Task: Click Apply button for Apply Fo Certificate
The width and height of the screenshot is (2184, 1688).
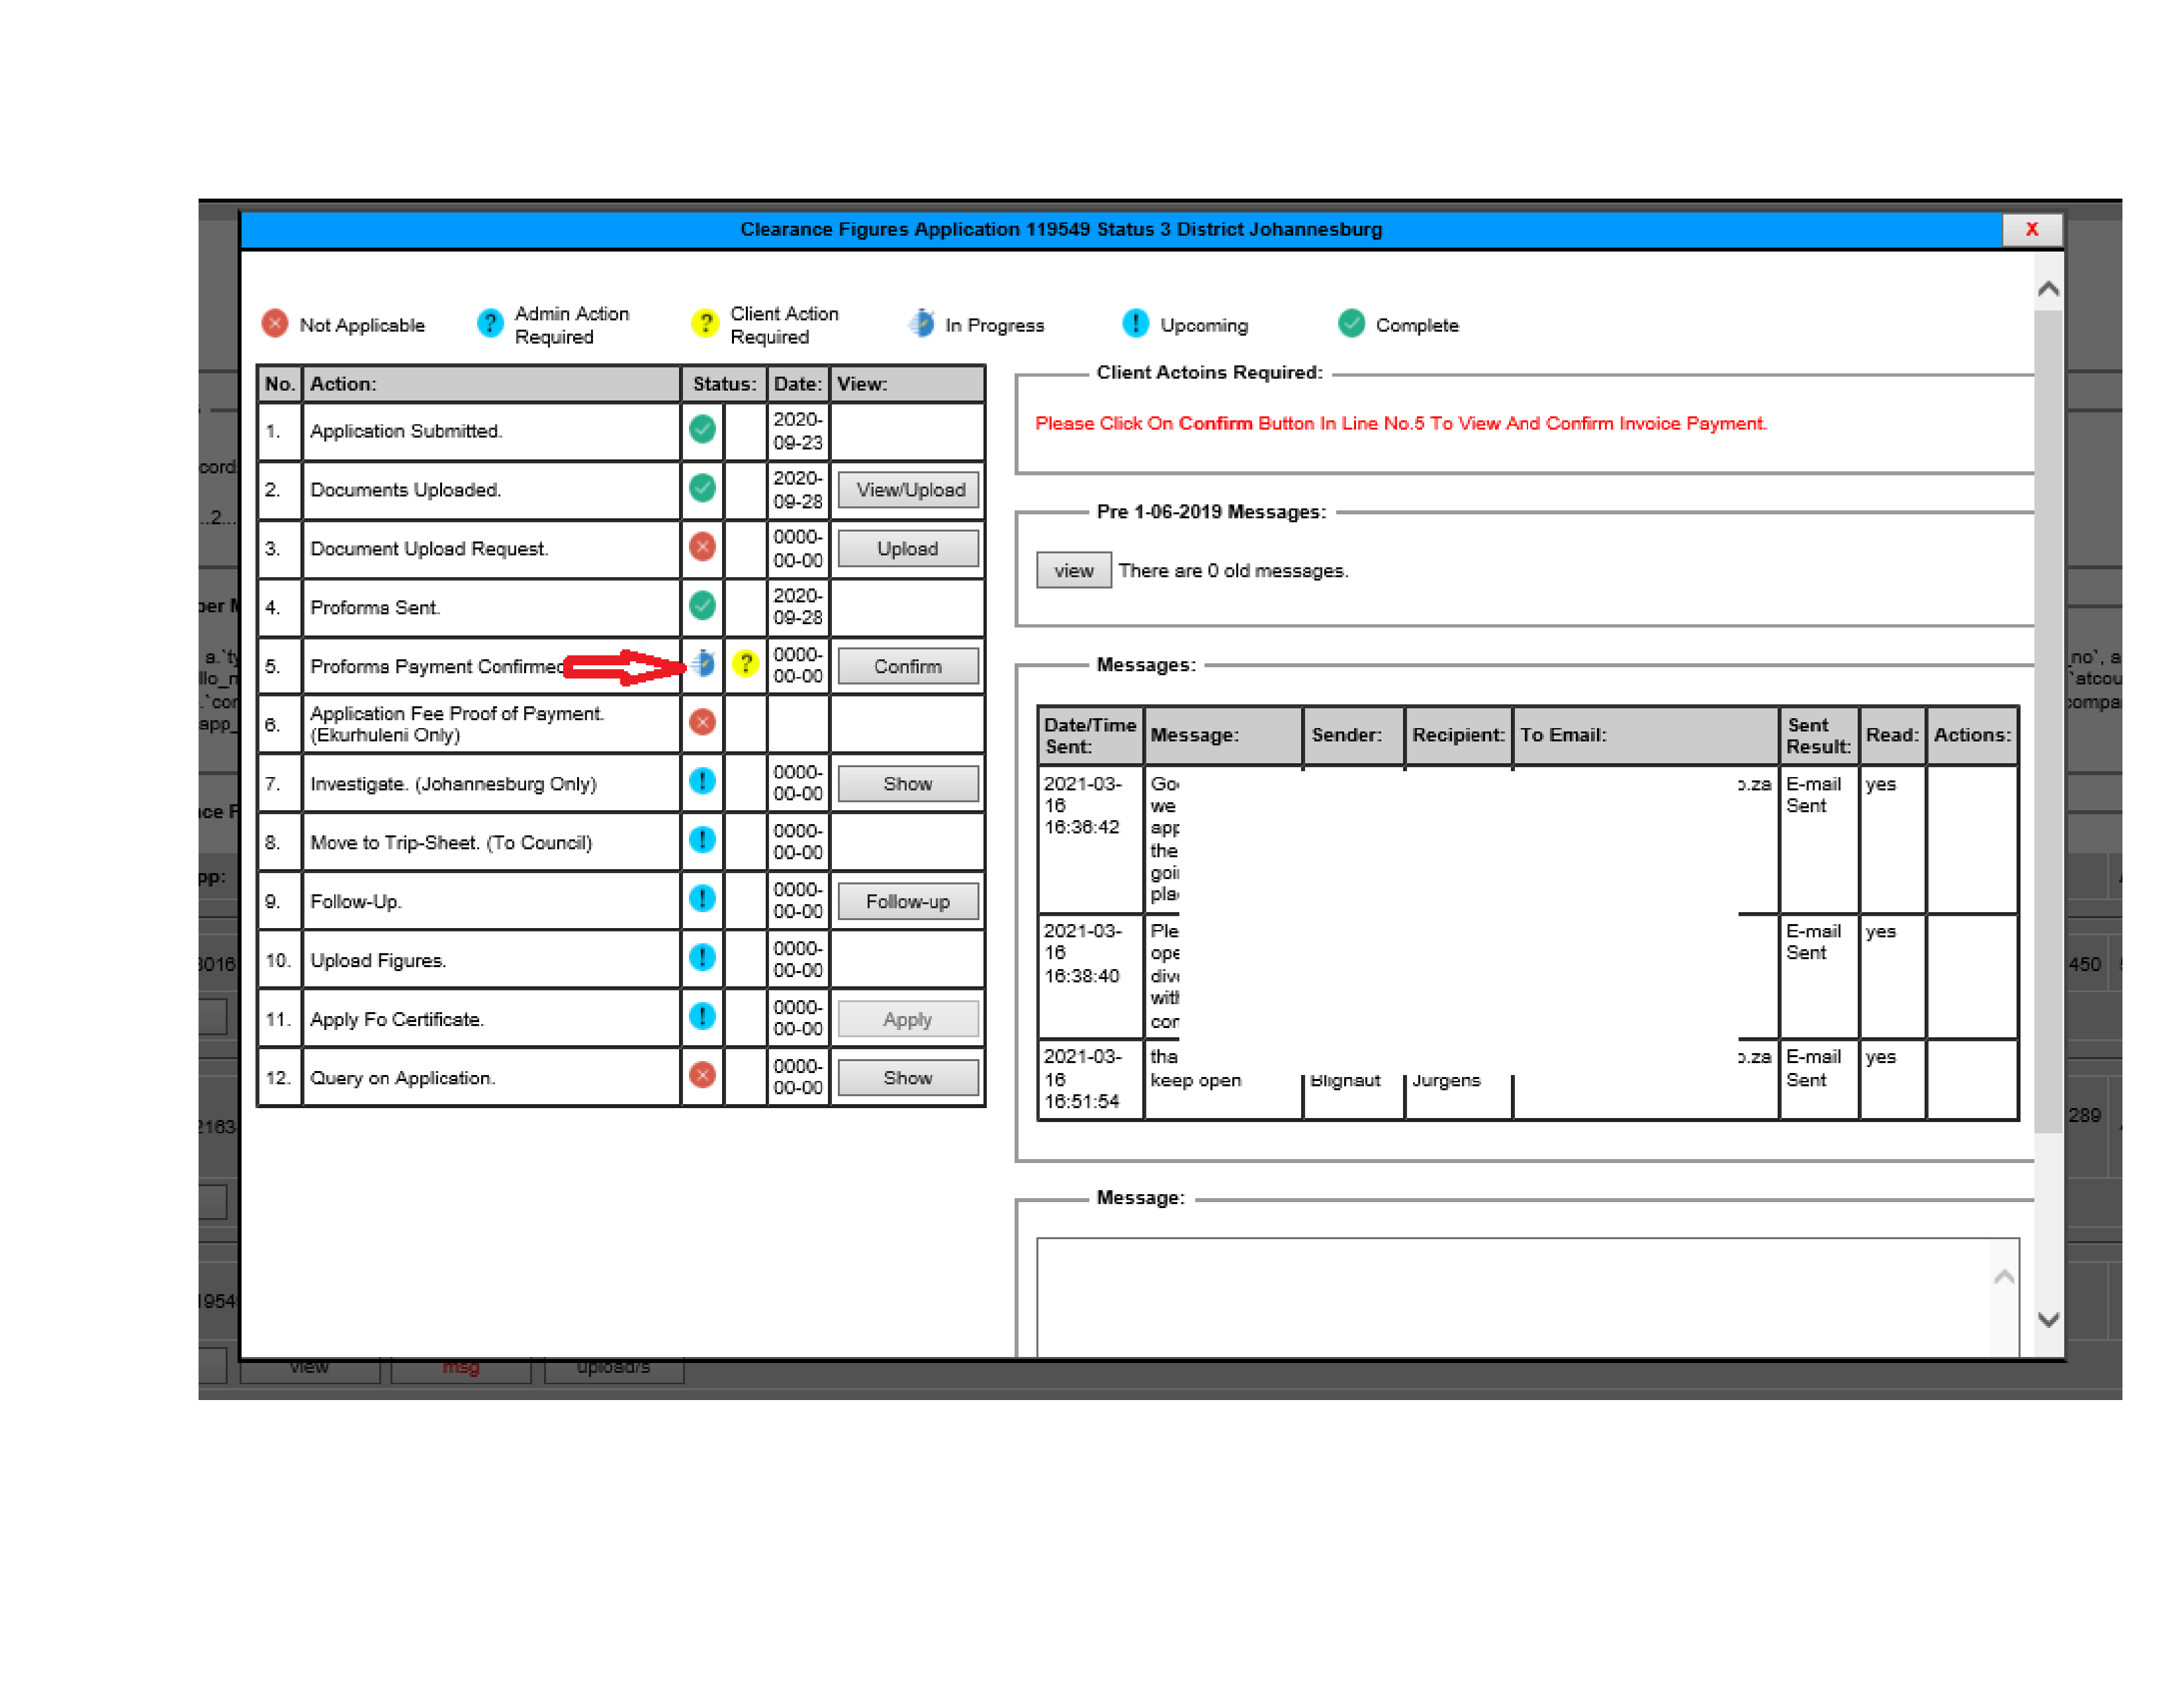Action: pyautogui.click(x=907, y=1019)
